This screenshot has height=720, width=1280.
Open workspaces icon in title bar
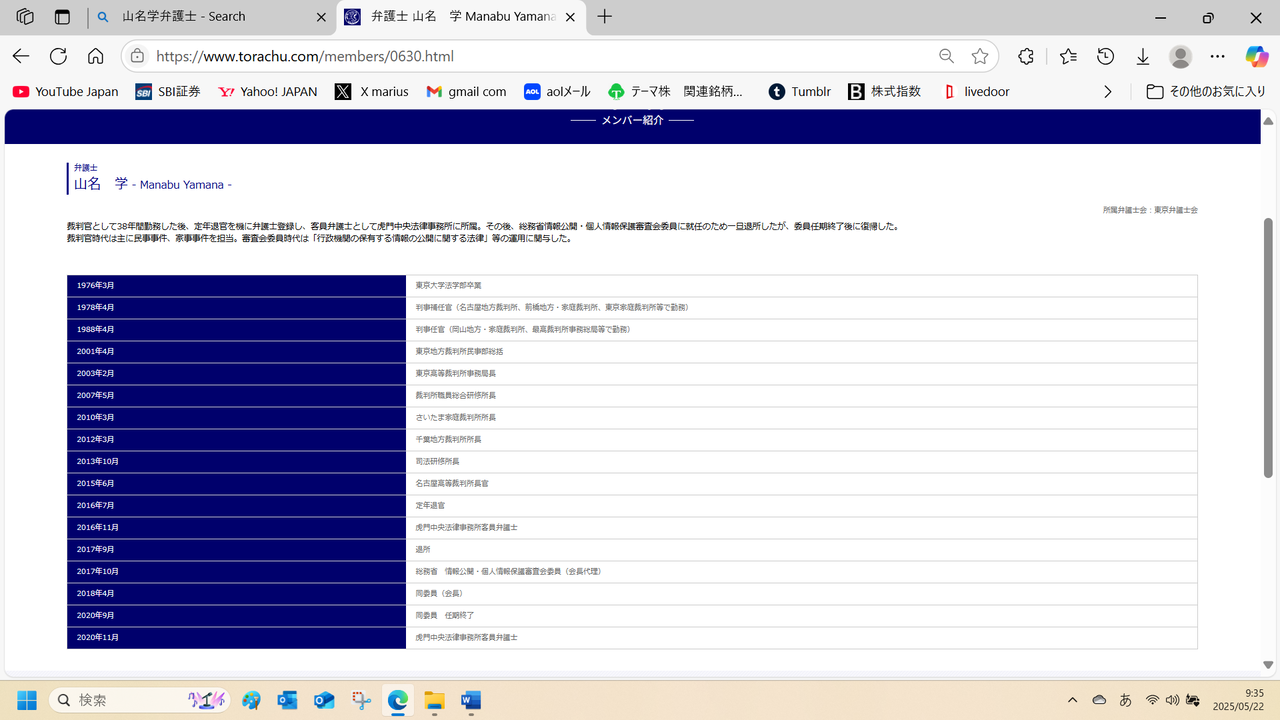25,17
